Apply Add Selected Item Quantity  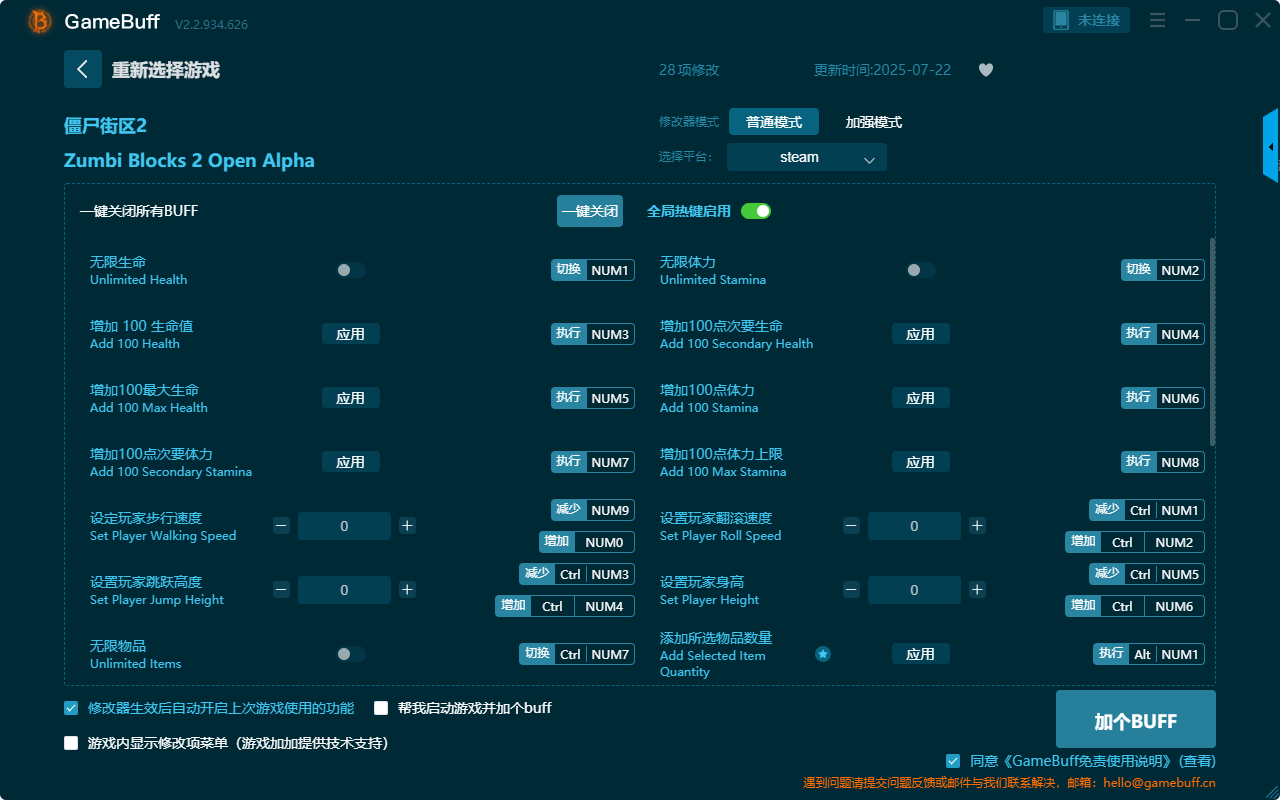(x=921, y=654)
